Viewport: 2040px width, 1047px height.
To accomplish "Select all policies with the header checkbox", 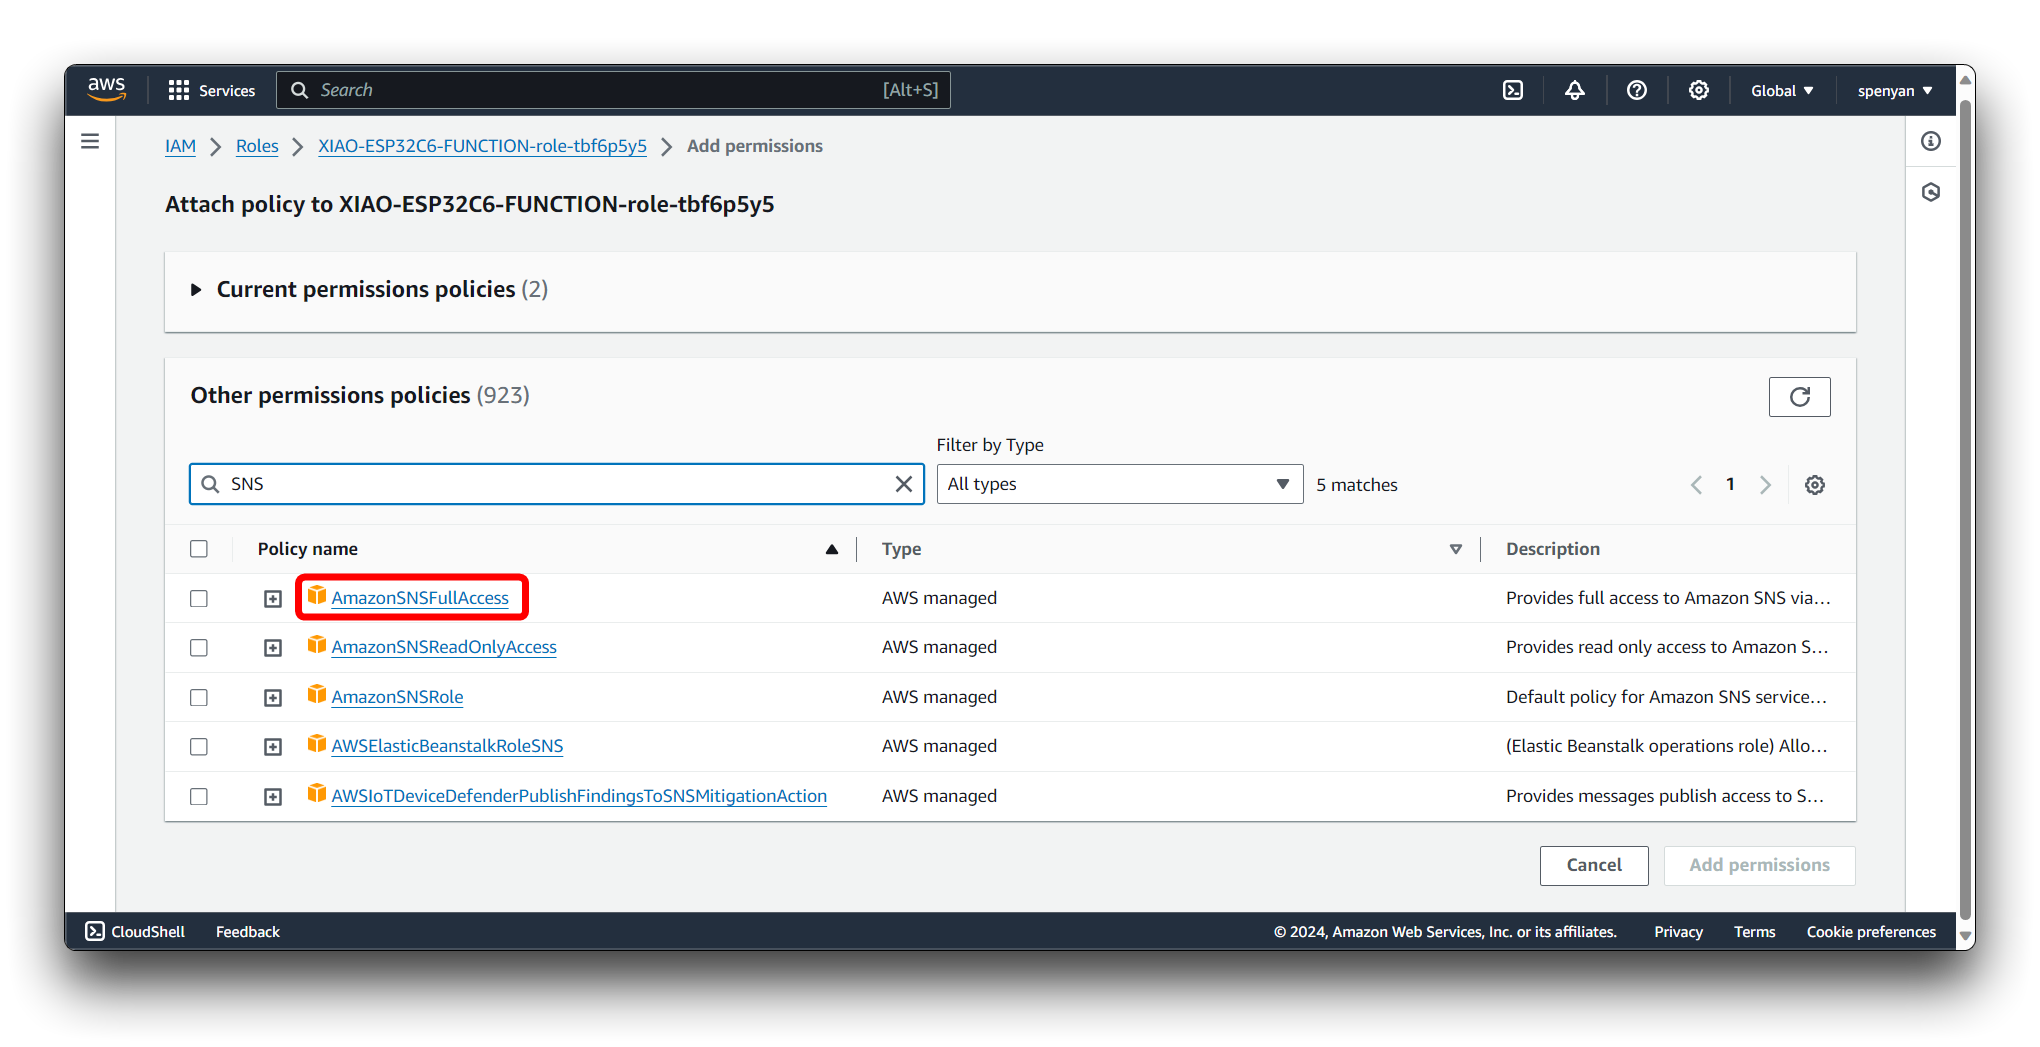I will pyautogui.click(x=199, y=549).
